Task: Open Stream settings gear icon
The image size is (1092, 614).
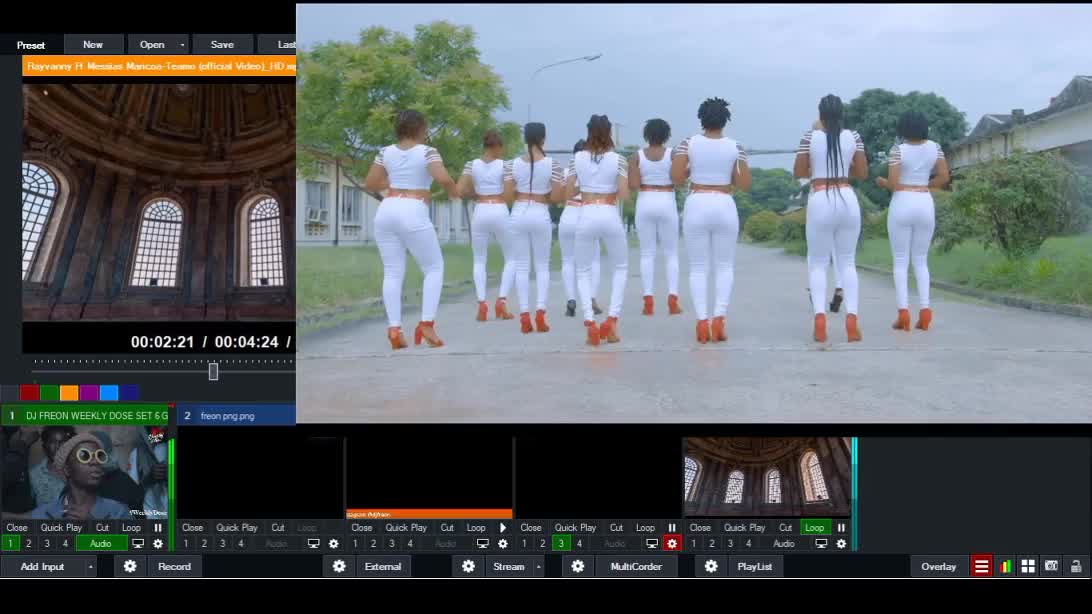Action: tap(468, 567)
